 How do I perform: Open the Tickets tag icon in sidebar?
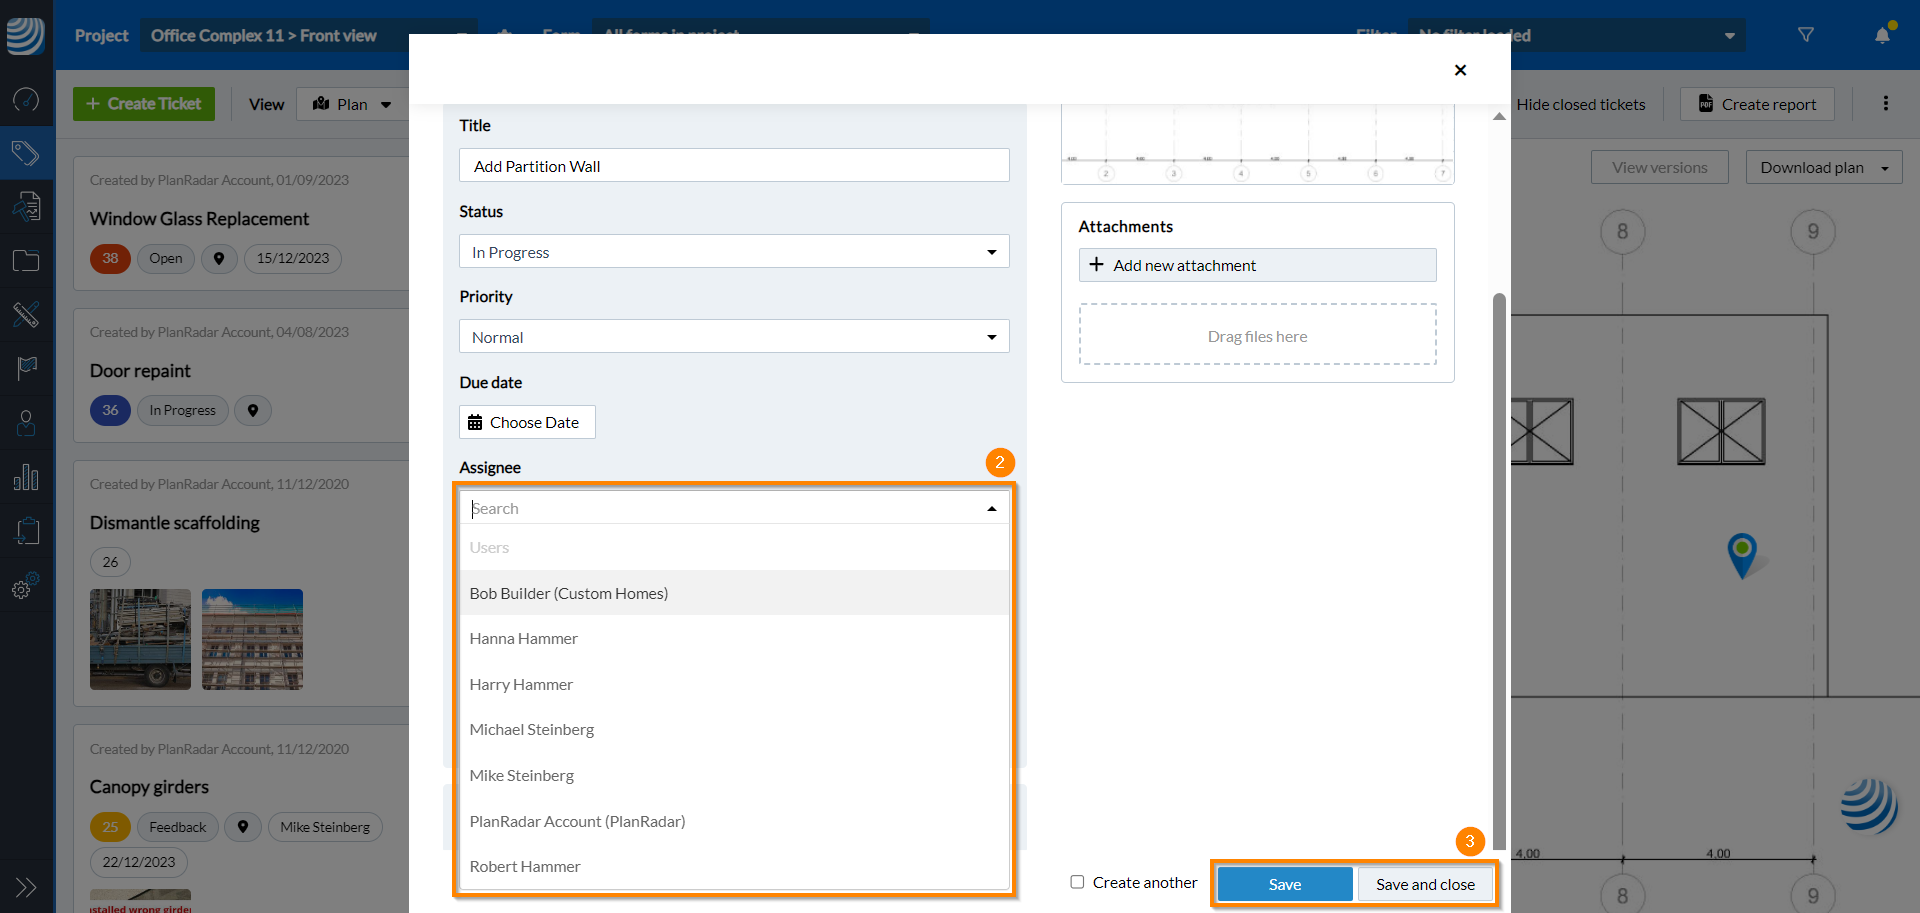26,153
